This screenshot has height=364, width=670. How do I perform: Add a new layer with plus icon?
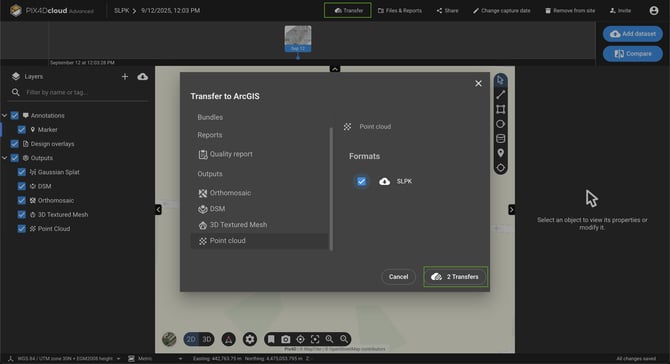pos(125,76)
